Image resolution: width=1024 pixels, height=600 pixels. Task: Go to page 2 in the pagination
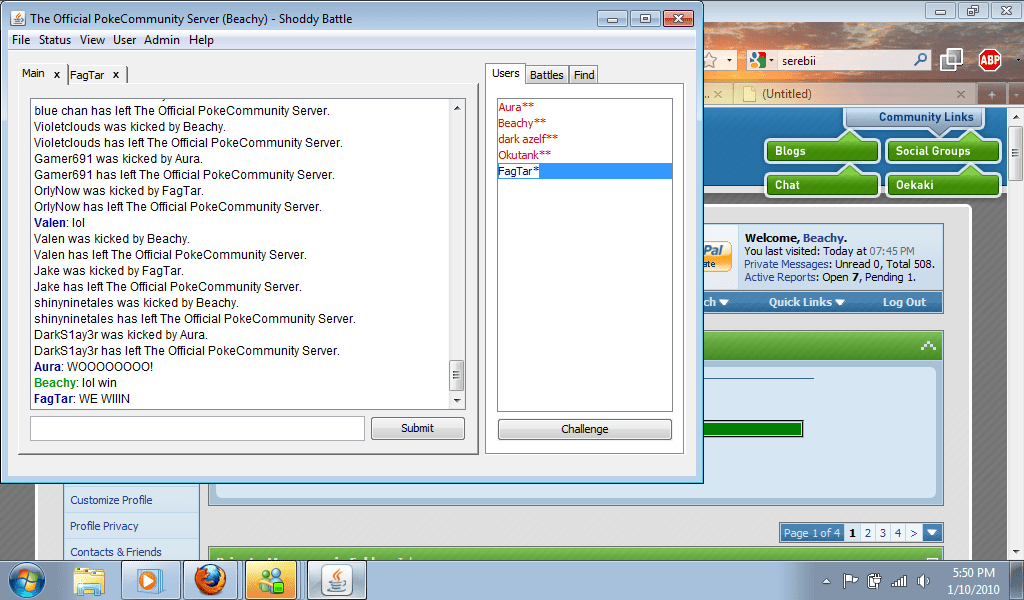[868, 533]
